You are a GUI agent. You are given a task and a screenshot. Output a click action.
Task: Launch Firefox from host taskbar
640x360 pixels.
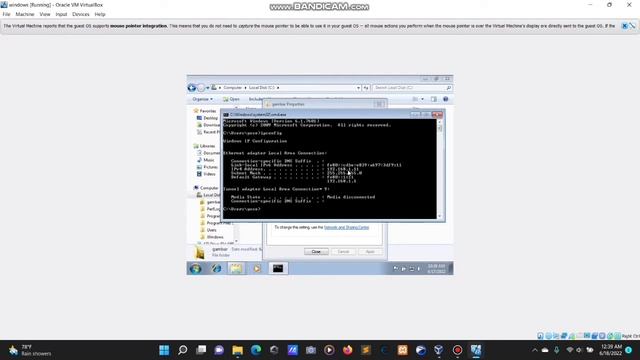(348, 350)
